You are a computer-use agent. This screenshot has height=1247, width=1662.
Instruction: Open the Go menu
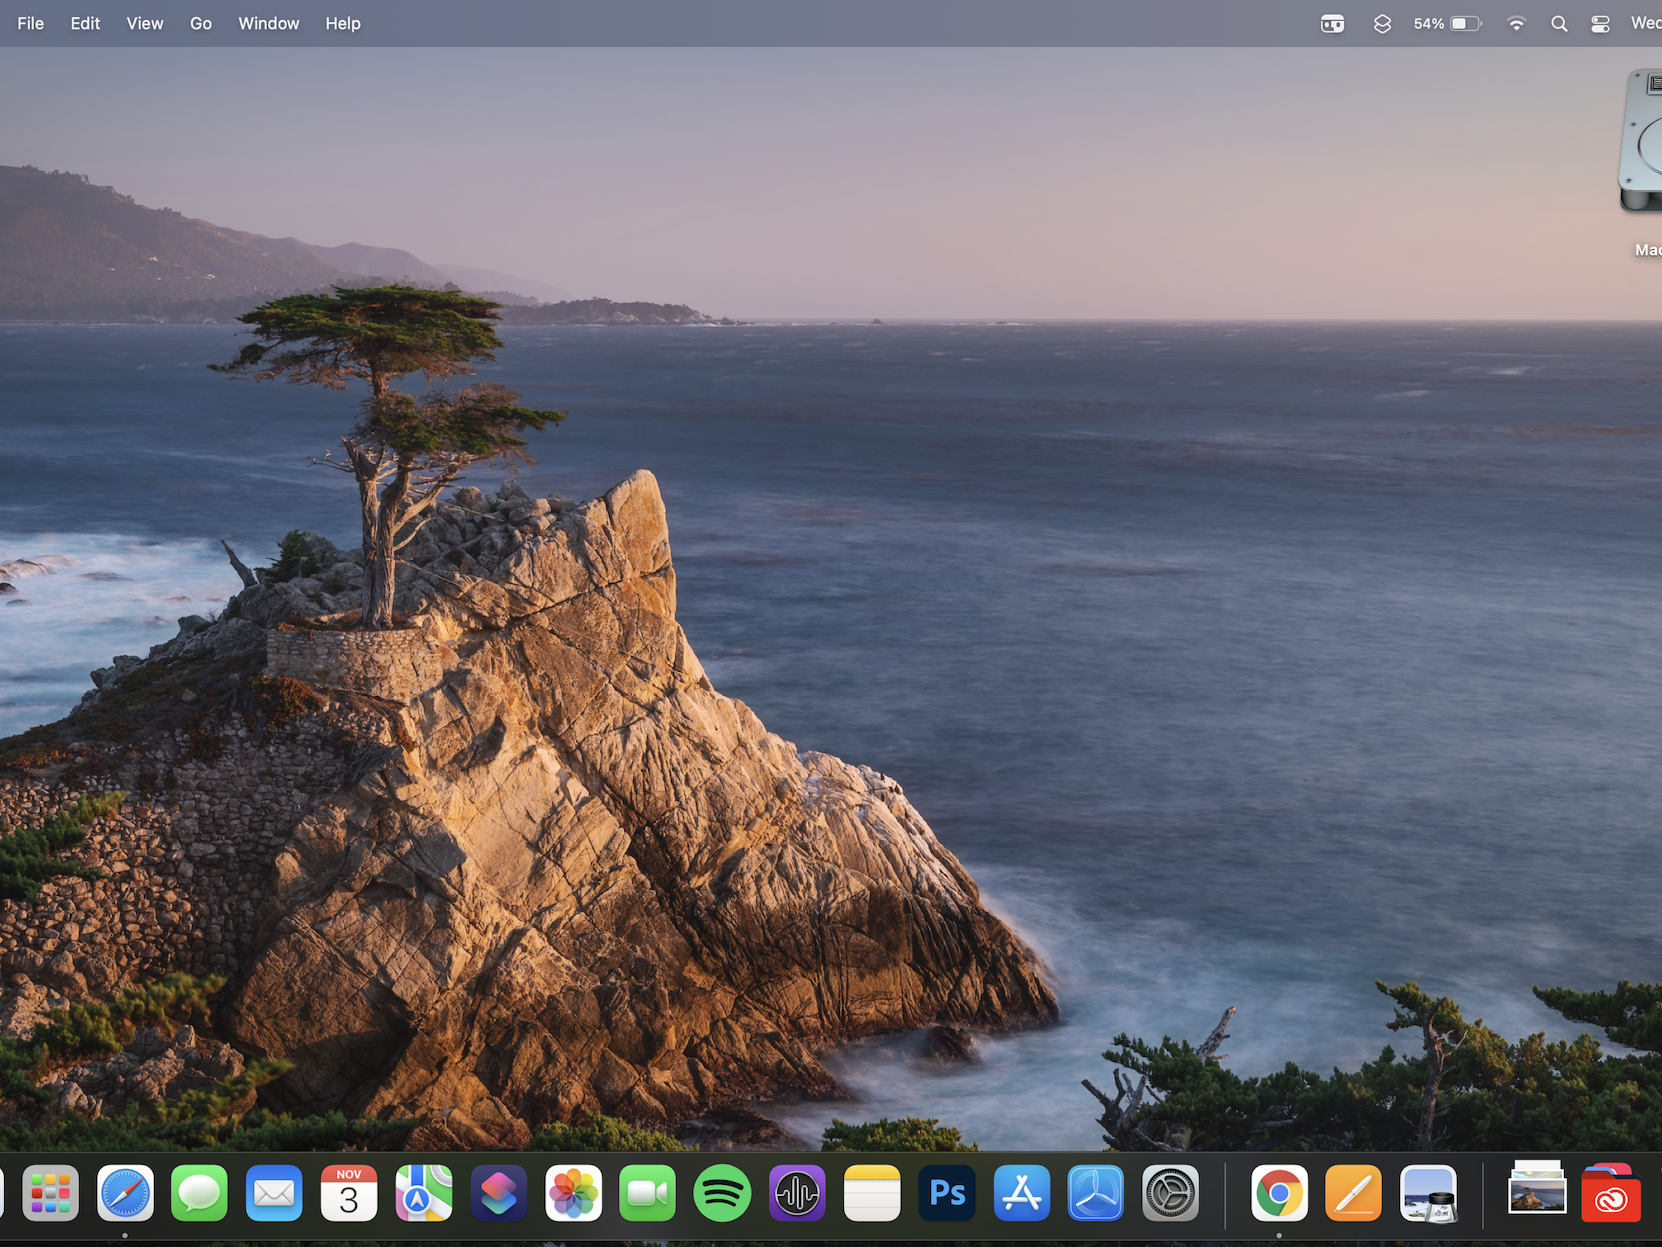(x=200, y=23)
